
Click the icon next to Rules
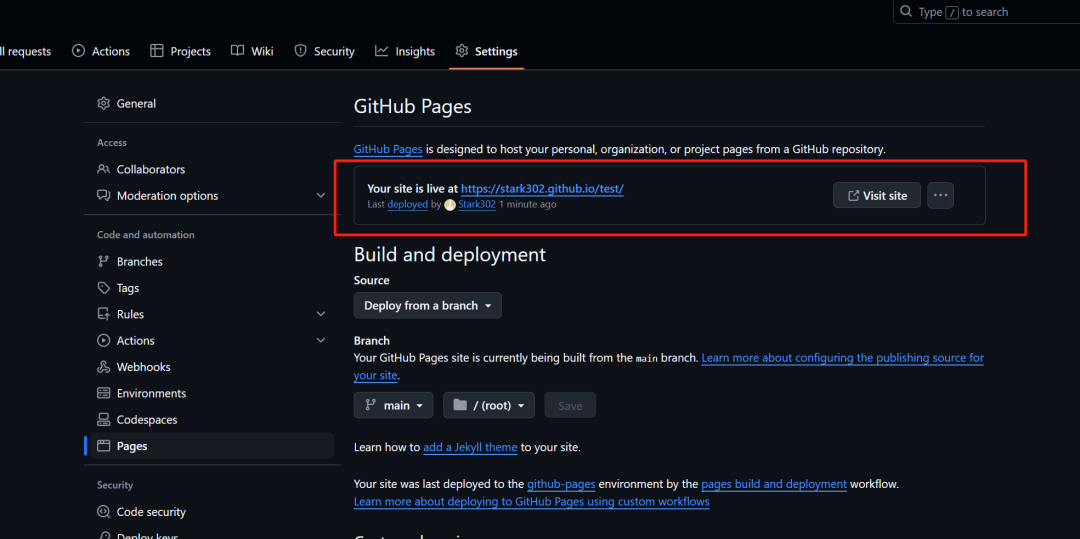(x=103, y=314)
